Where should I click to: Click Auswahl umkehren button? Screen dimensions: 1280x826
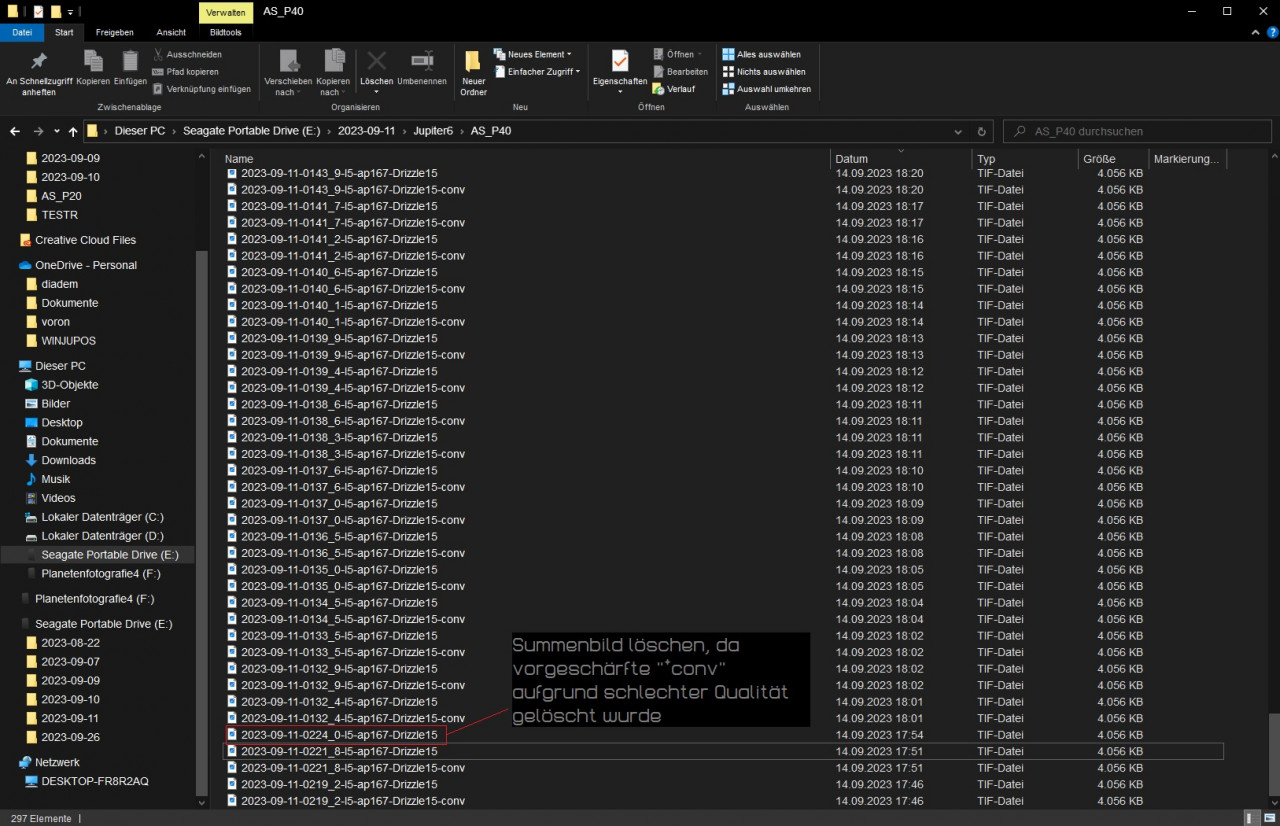point(767,89)
